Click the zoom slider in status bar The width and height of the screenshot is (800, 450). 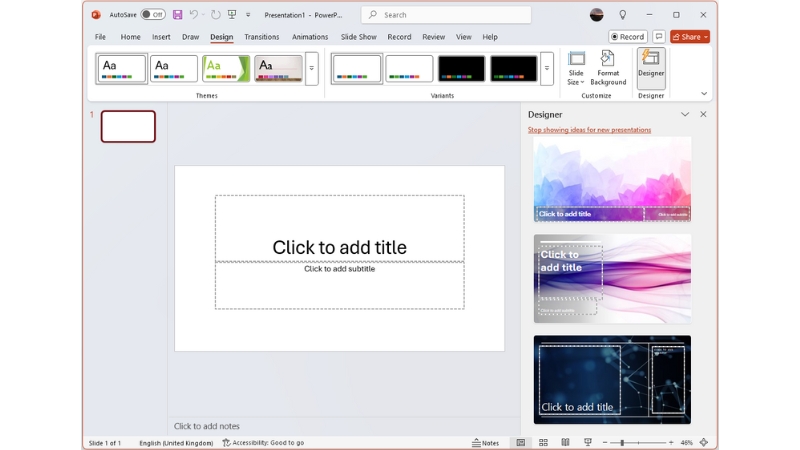click(x=623, y=442)
